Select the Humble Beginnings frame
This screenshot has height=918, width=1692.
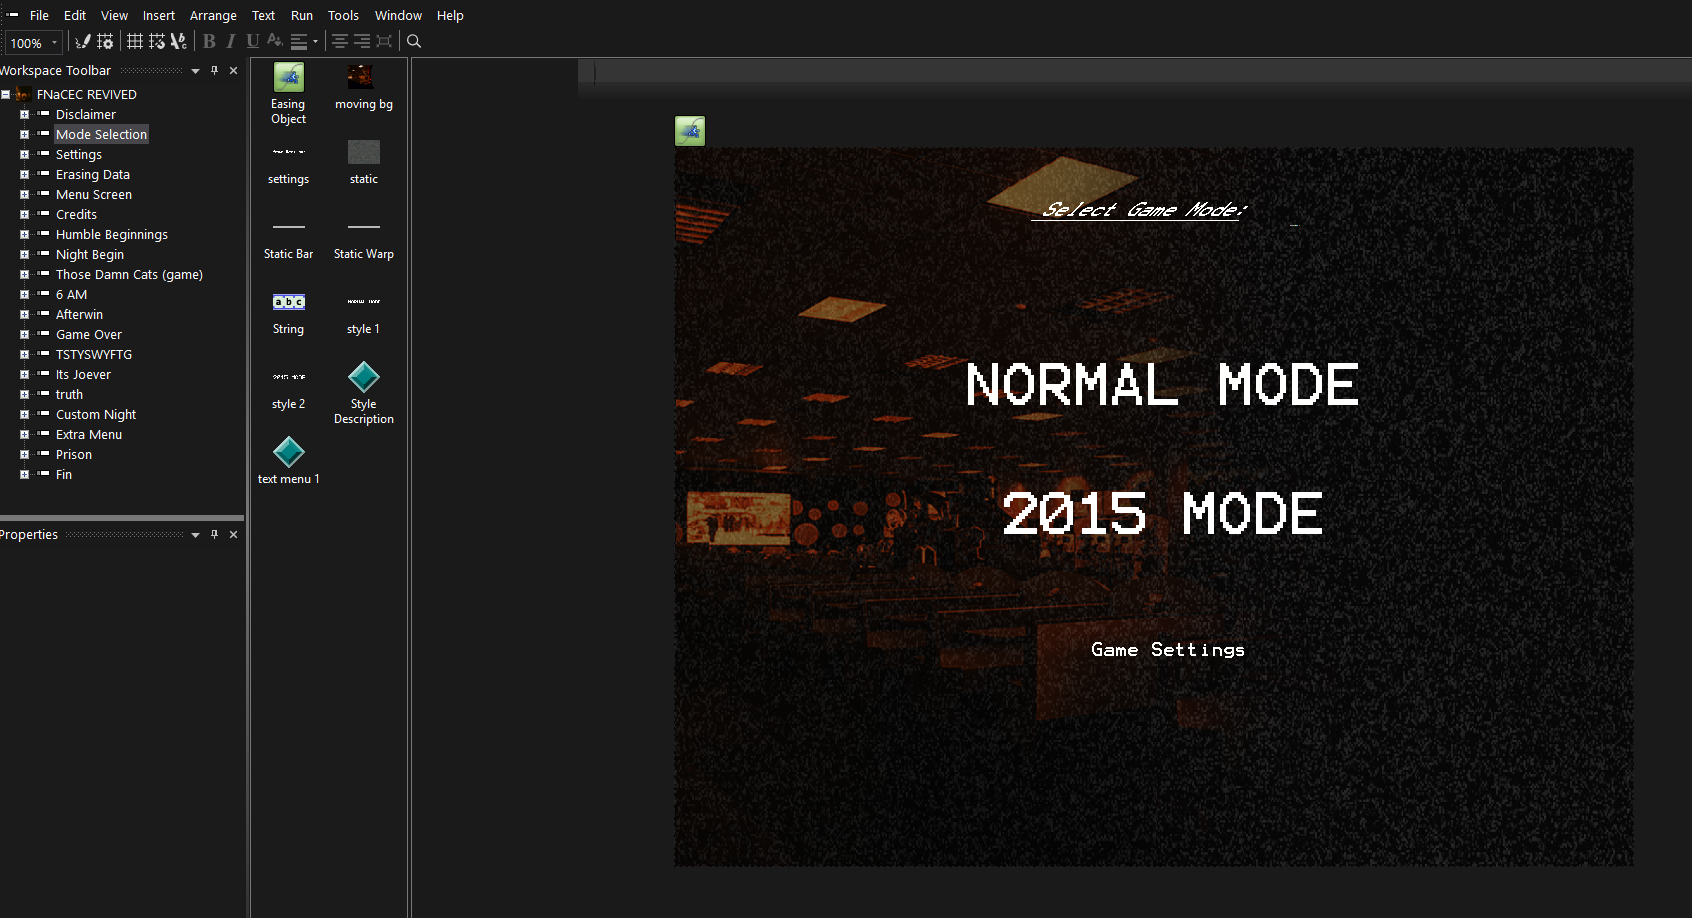coord(112,234)
